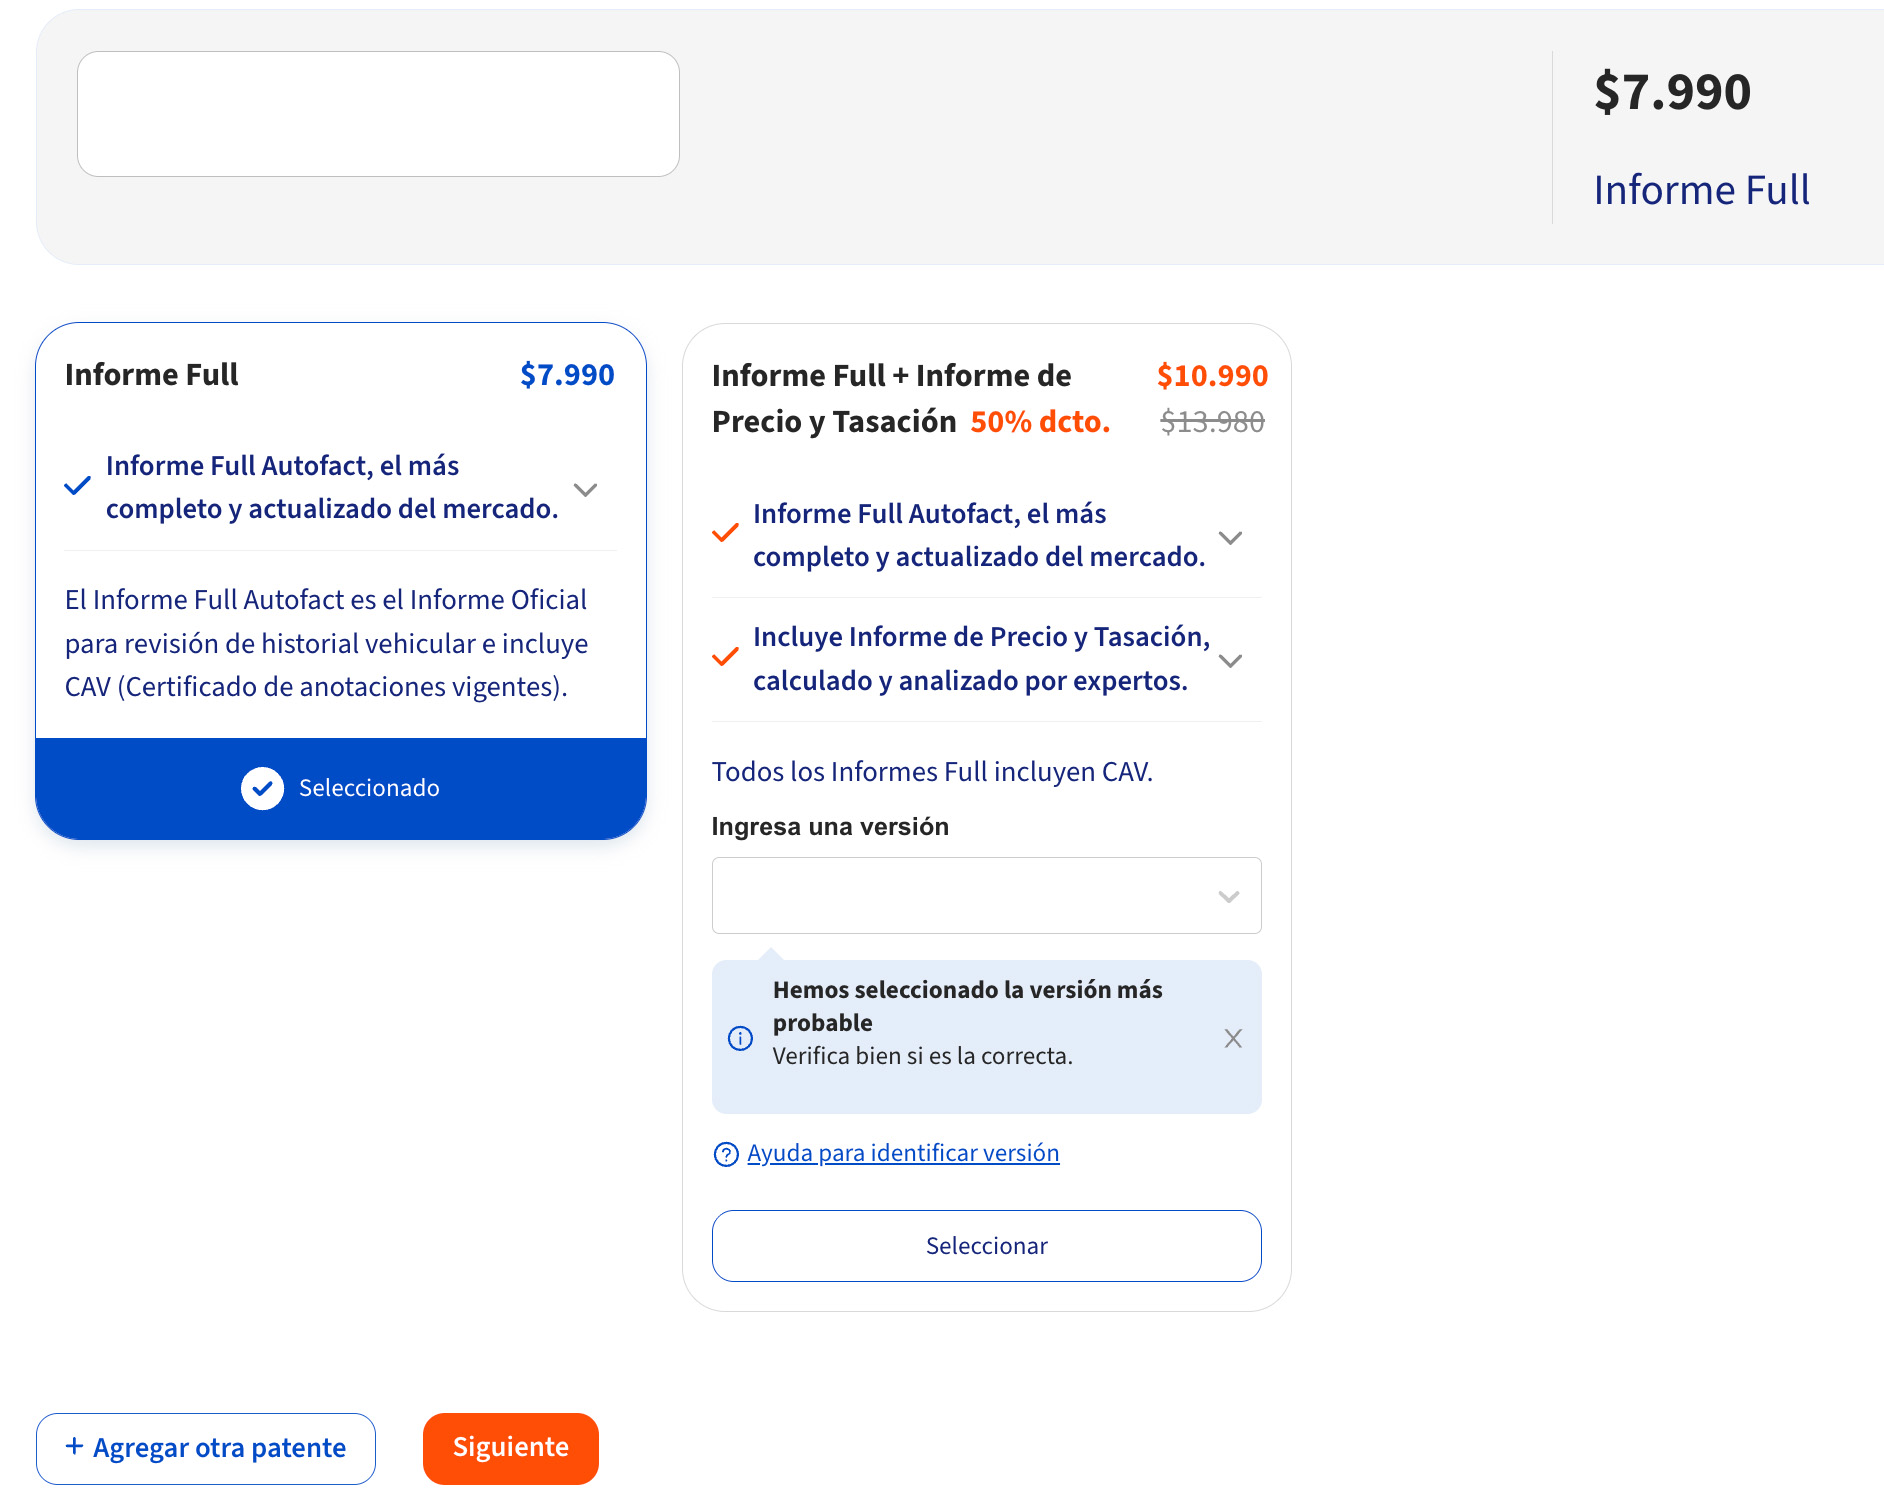
Task: Select the combo plan with Seleccionar
Action: tap(986, 1245)
